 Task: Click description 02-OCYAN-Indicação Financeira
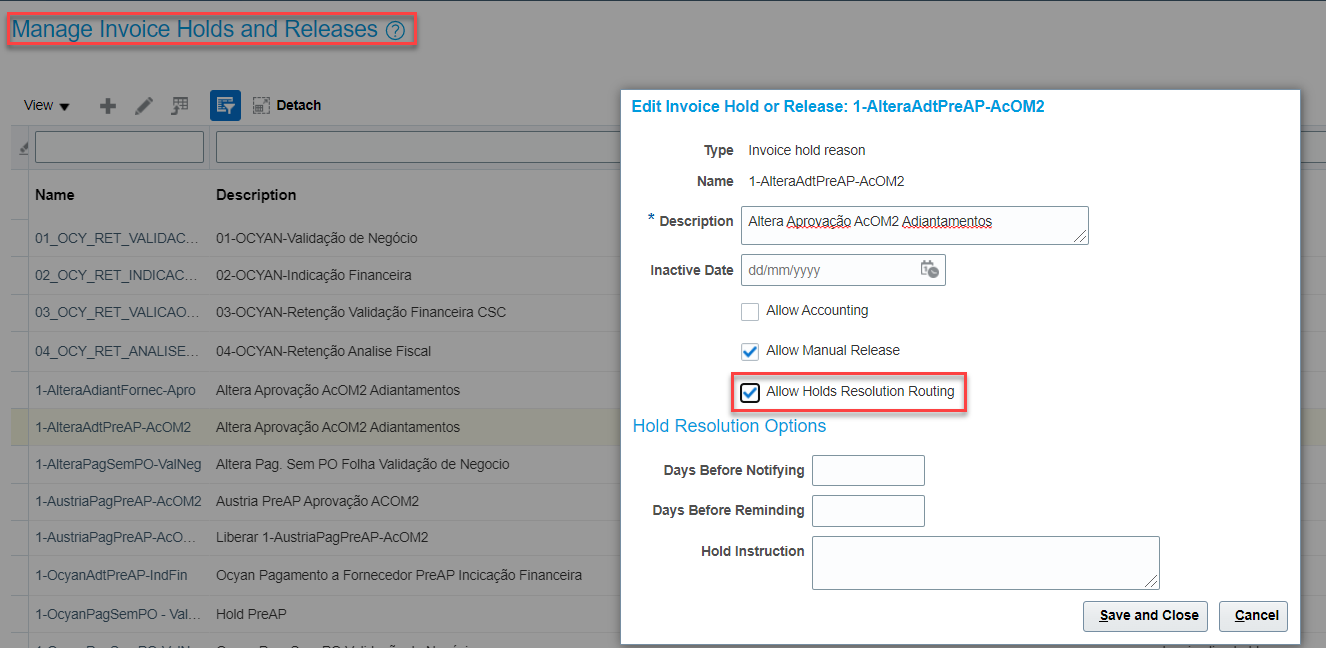[313, 275]
